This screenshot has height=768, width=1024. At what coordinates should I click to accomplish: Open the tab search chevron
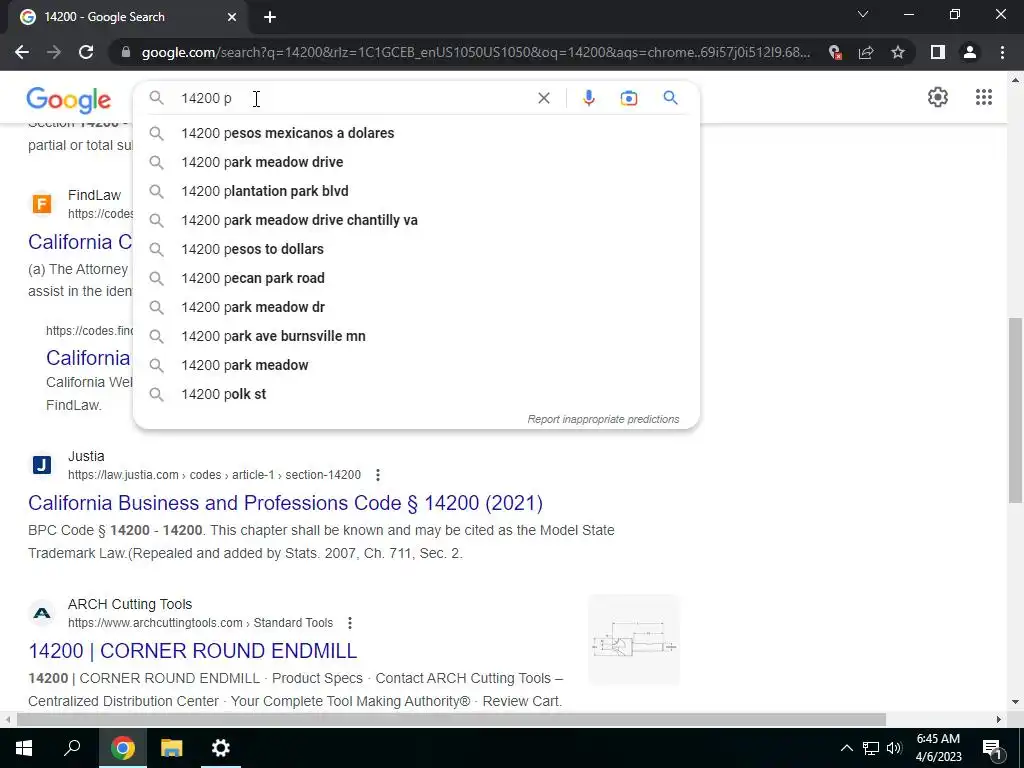coord(863,14)
